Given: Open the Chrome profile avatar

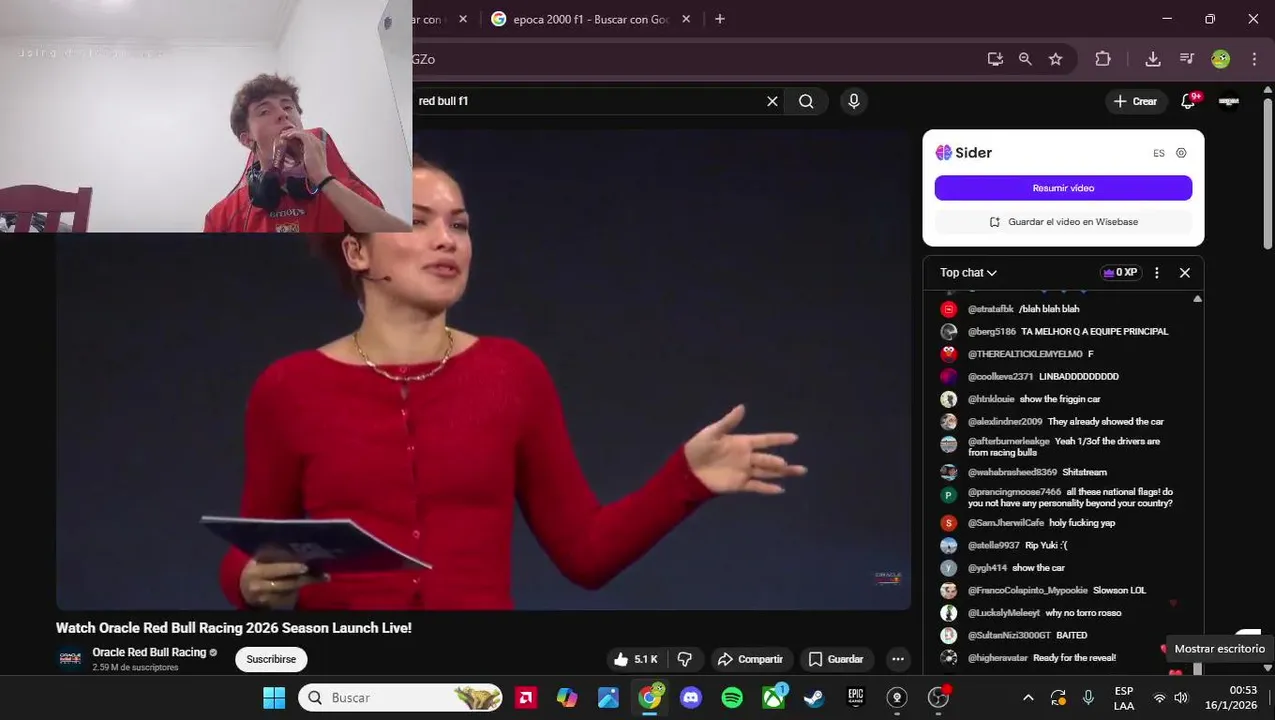Looking at the screenshot, I should (x=1221, y=59).
